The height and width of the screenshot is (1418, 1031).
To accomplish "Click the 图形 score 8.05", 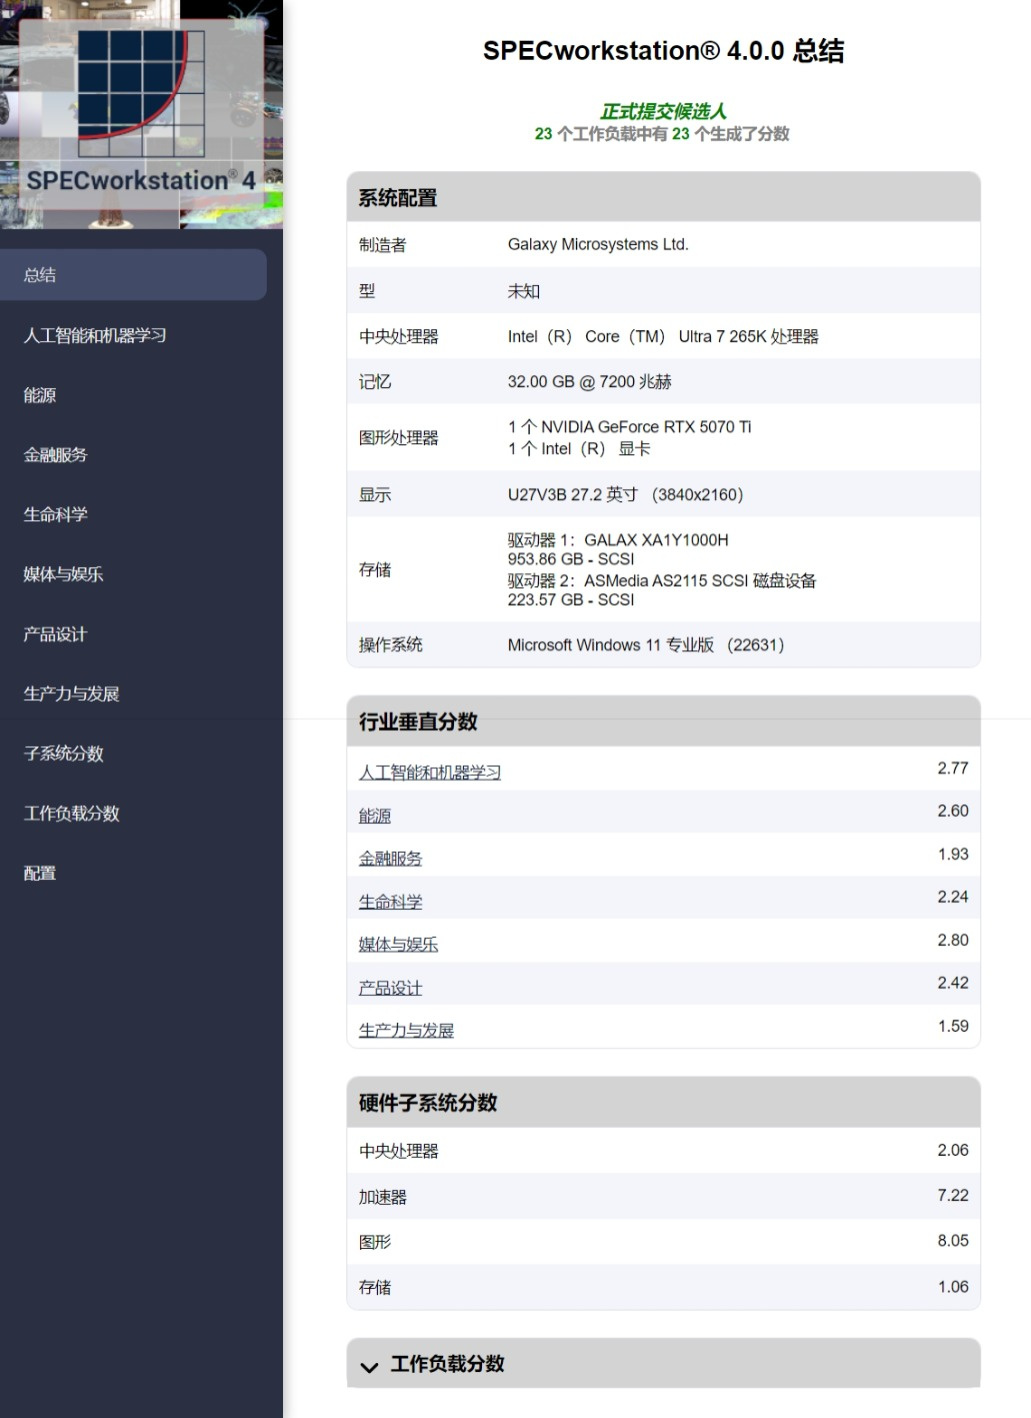I will pos(953,1240).
